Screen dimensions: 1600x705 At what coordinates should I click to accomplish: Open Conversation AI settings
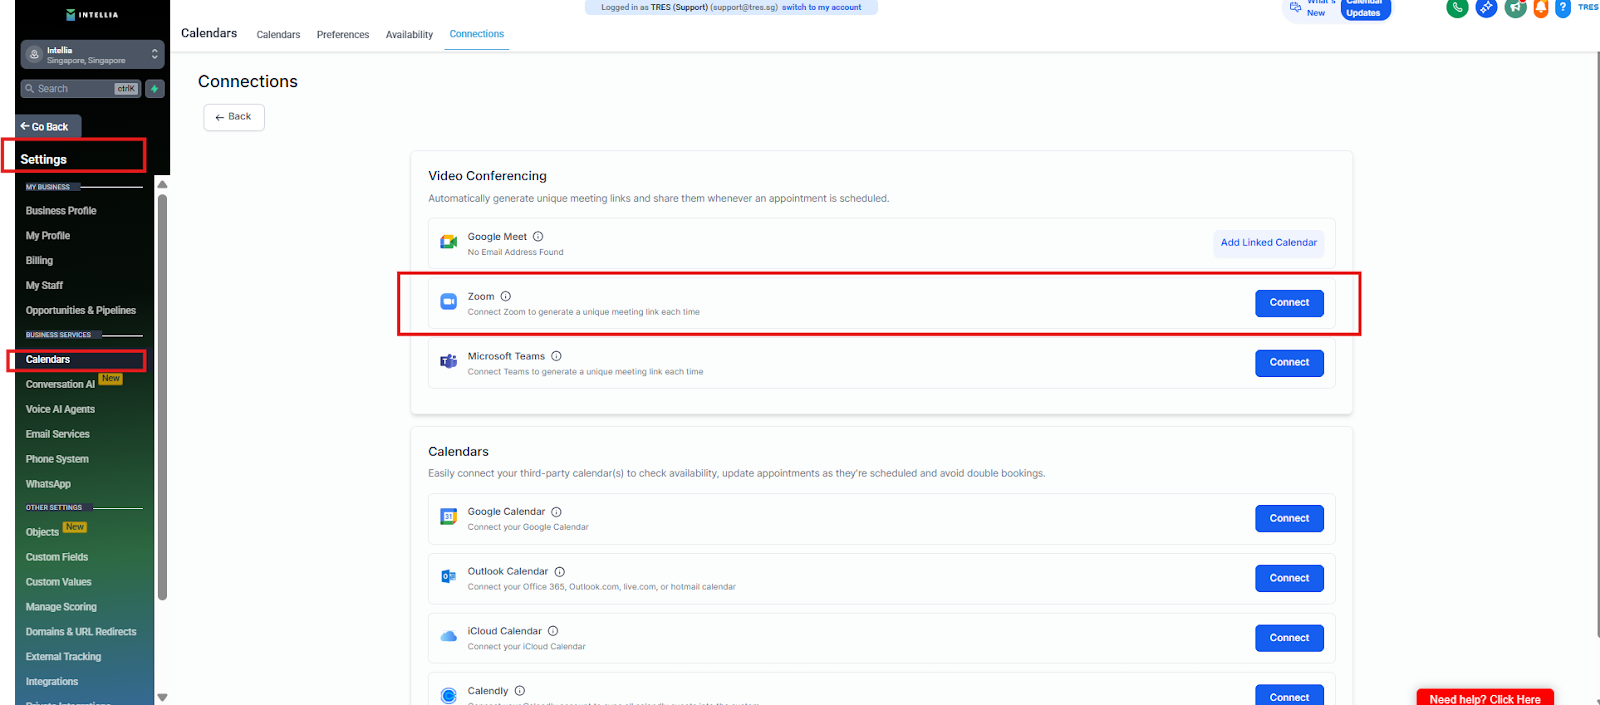tap(60, 385)
